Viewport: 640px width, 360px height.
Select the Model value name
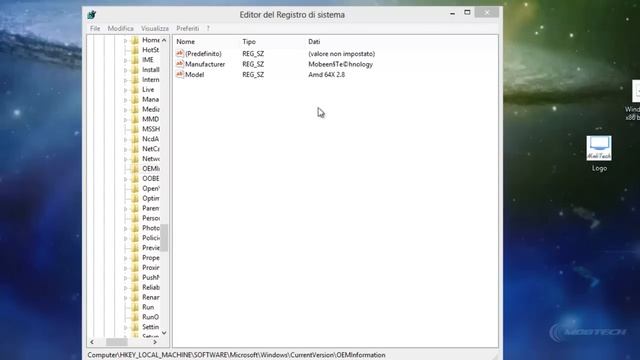(x=195, y=75)
